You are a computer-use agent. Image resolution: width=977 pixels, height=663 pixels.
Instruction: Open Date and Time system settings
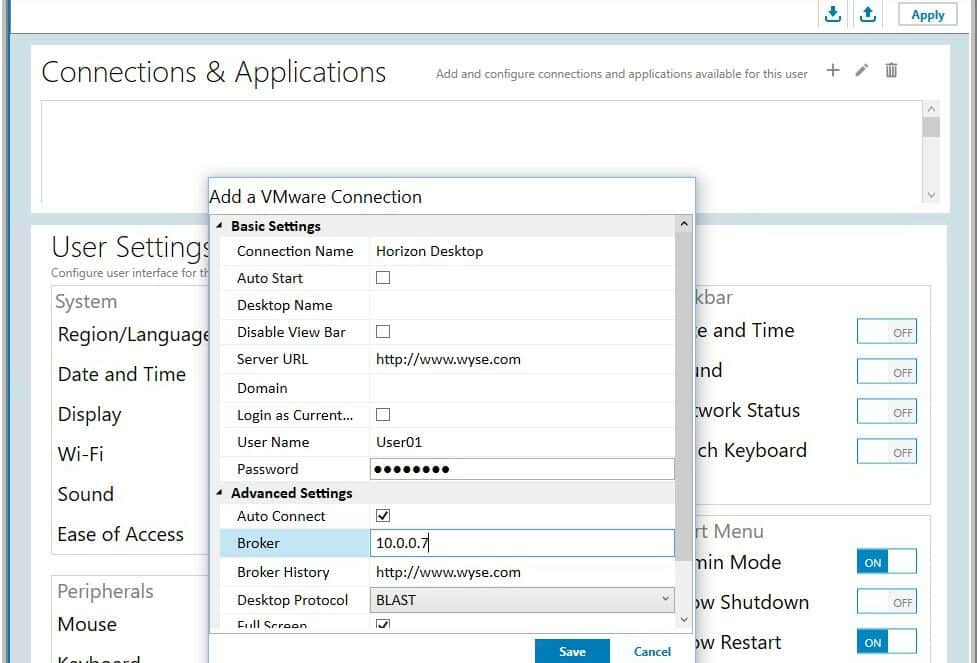pyautogui.click(x=122, y=374)
